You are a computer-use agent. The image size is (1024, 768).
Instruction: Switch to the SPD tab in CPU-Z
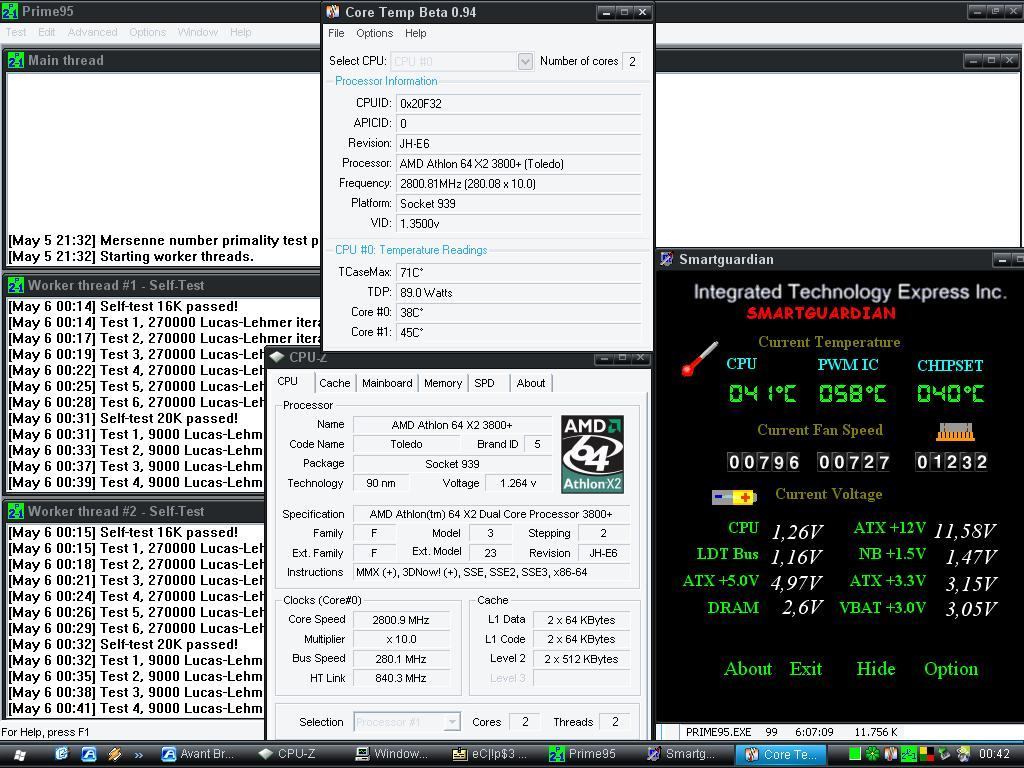pos(485,383)
